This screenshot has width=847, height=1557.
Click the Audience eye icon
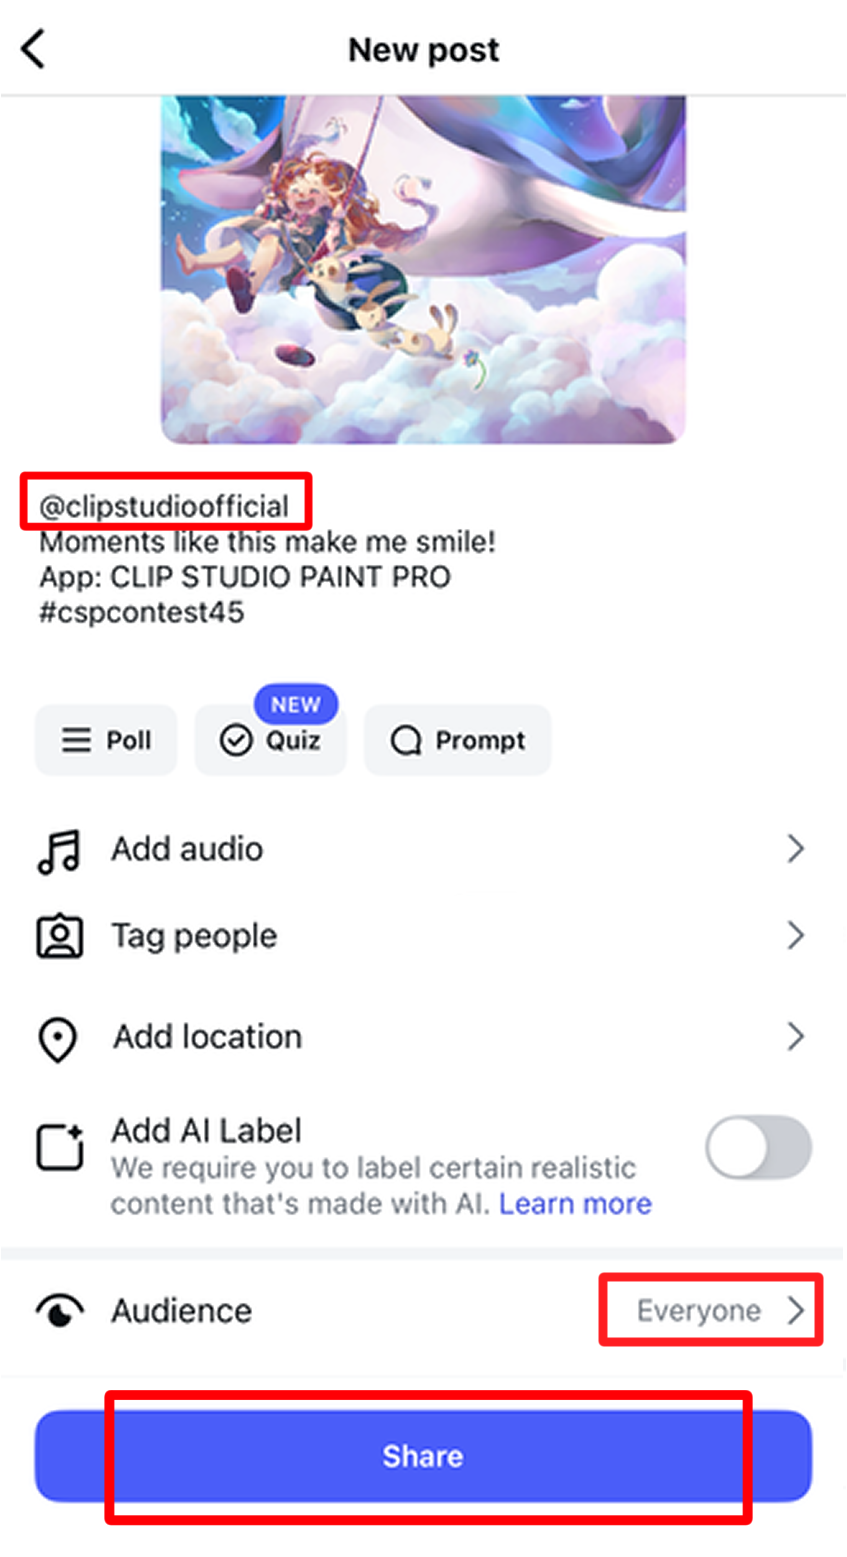coord(58,1310)
